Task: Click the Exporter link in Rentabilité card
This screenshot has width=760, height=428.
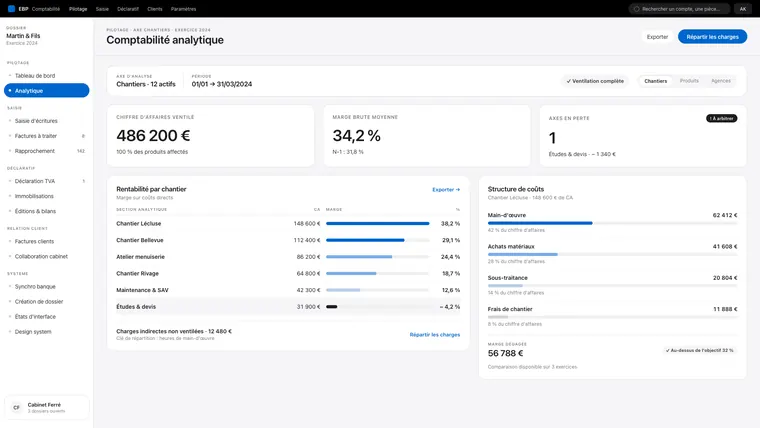Action: click(x=446, y=190)
